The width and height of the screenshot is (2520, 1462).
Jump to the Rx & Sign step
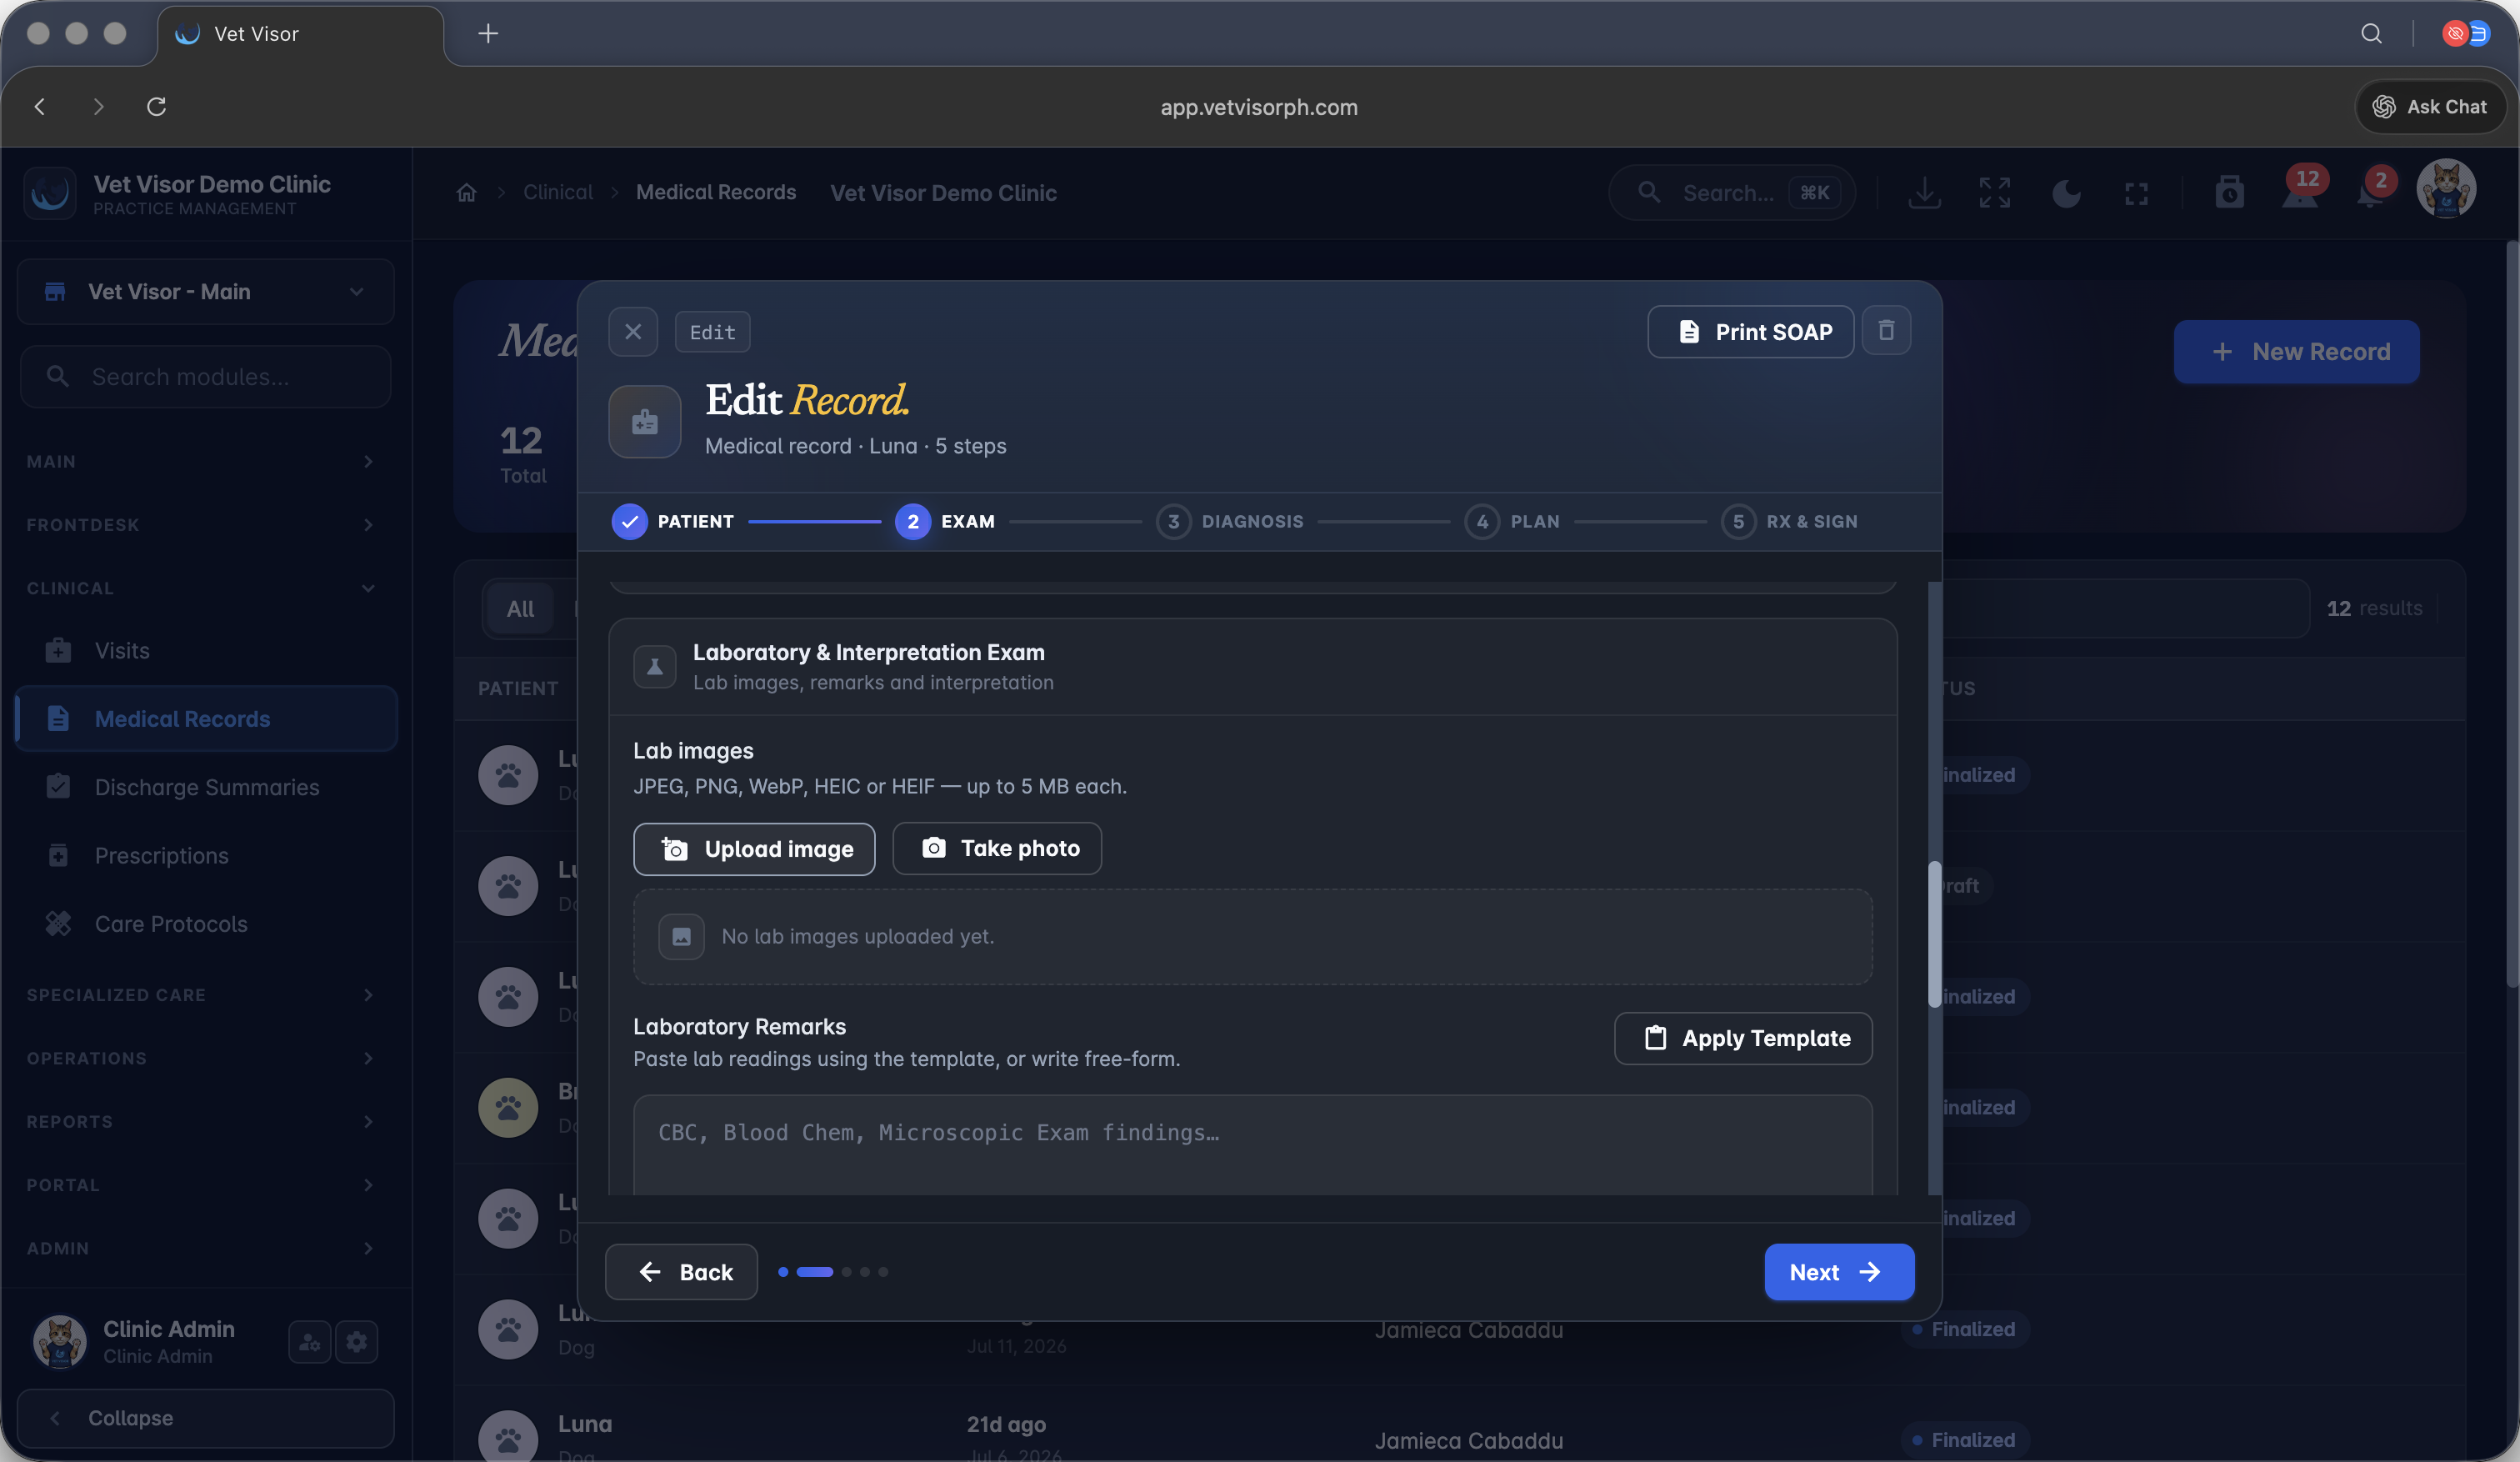point(1788,521)
